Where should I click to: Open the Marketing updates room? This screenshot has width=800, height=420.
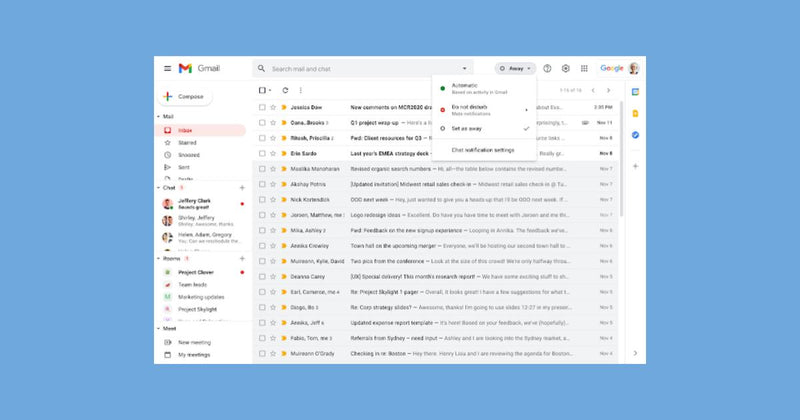click(x=200, y=297)
